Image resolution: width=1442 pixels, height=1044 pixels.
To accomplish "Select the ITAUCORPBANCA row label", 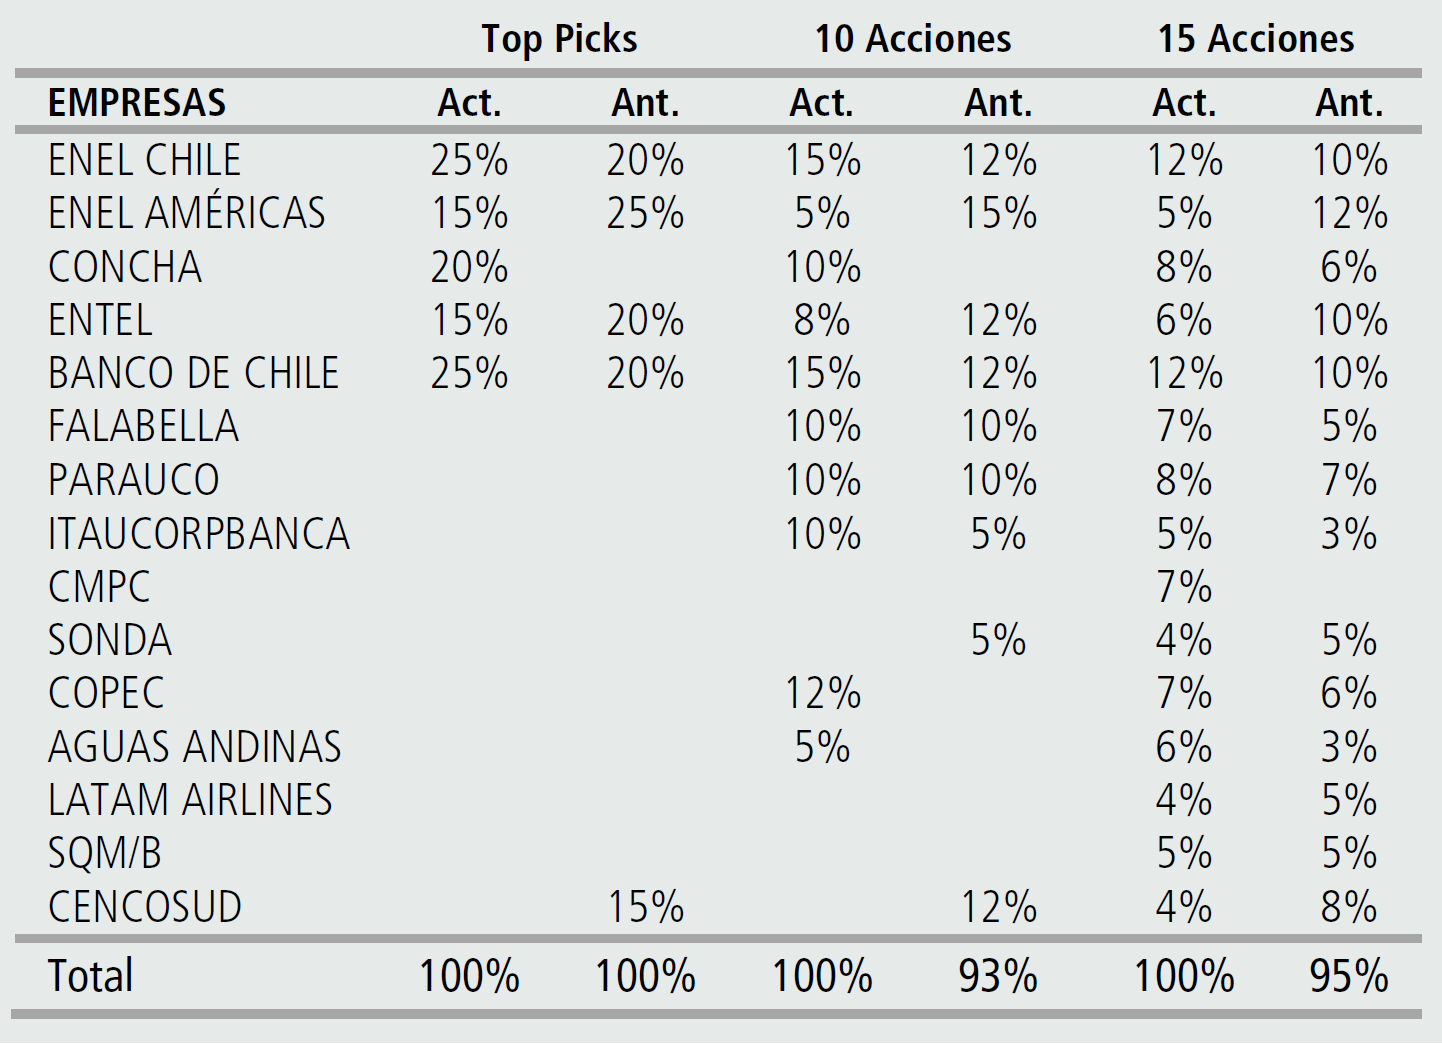I will [x=199, y=533].
